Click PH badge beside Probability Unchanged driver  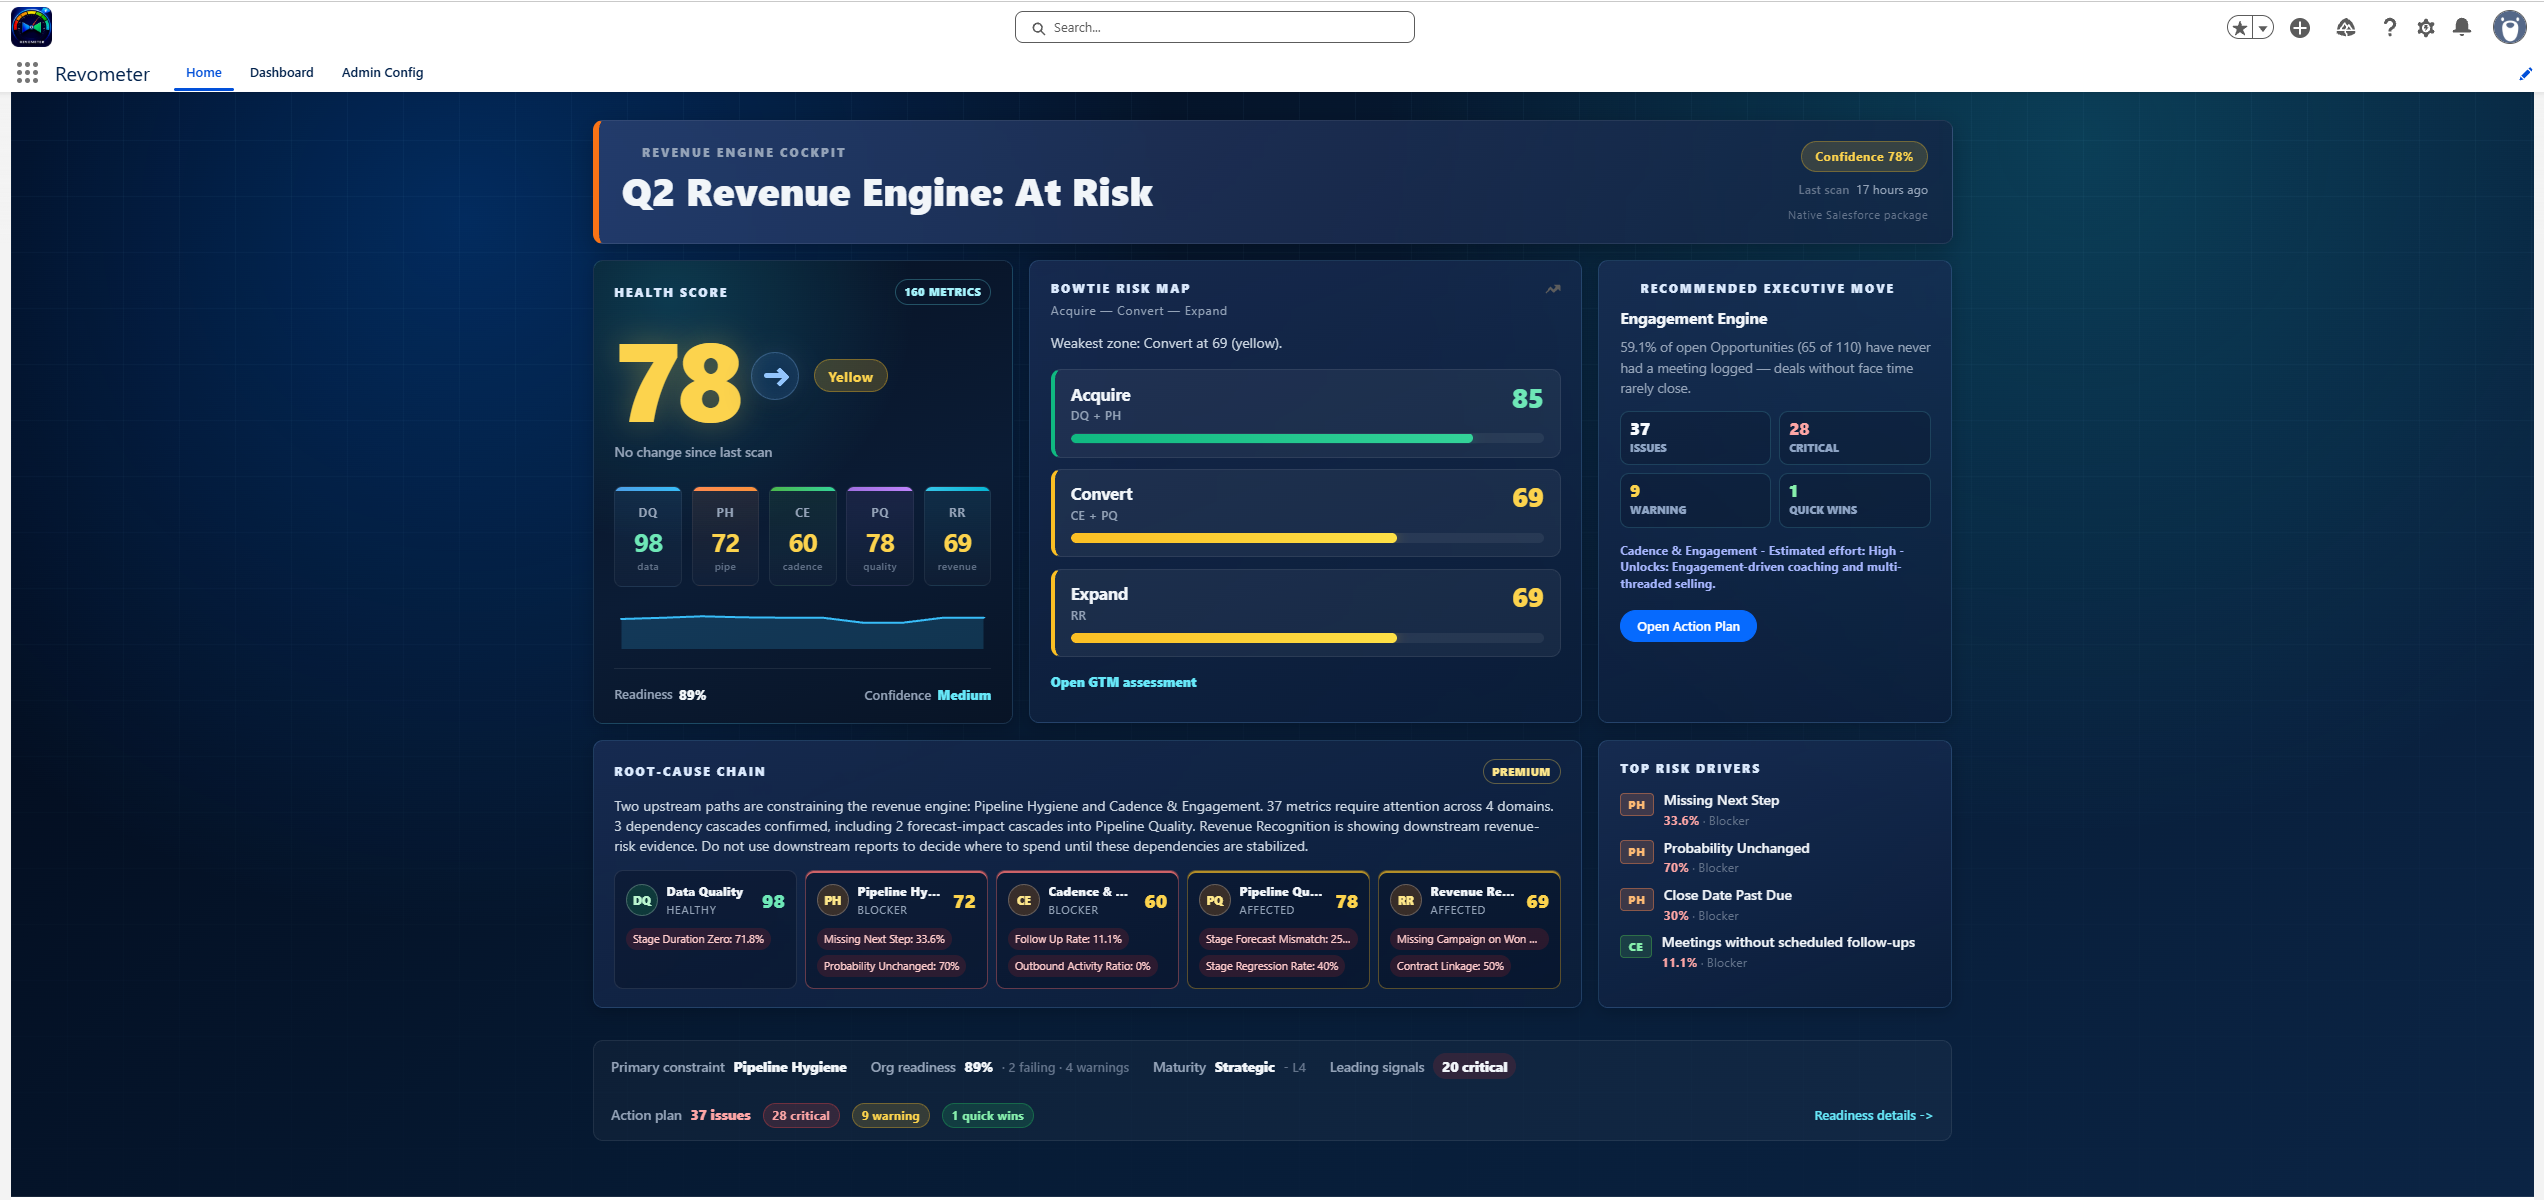click(1636, 852)
